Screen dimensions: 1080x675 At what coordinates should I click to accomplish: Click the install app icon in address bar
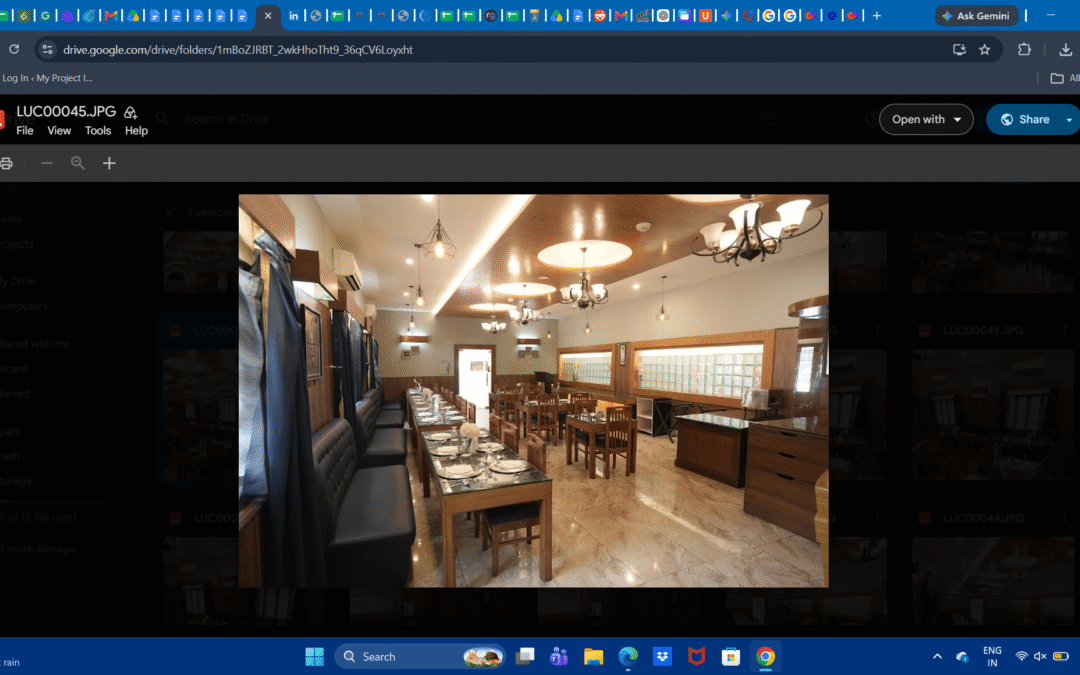click(959, 50)
